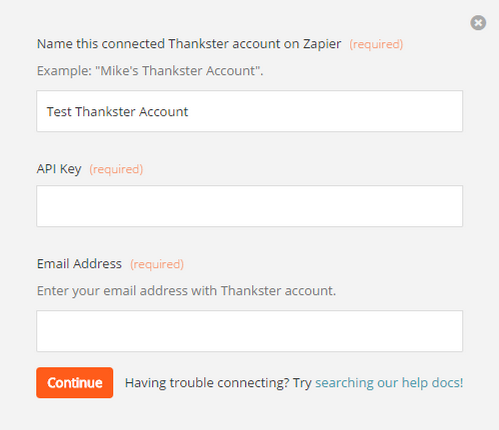Close the Thankster account connection dialog
The image size is (499, 430).
pyautogui.click(x=478, y=23)
